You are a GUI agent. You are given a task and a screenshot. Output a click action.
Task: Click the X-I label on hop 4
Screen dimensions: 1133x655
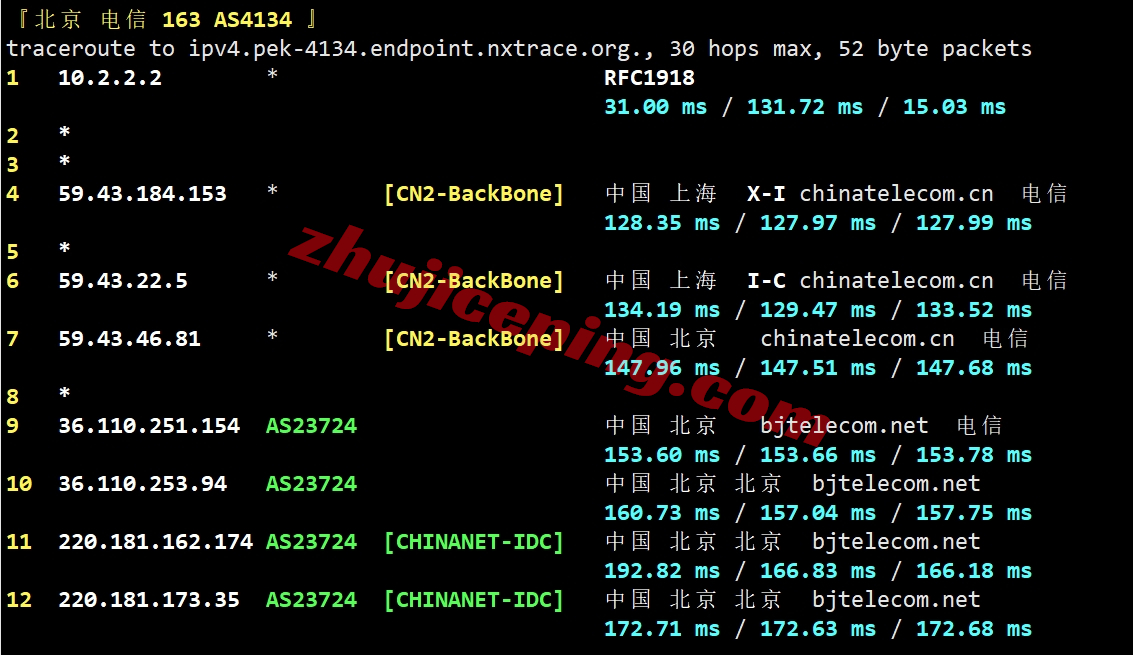tap(766, 194)
